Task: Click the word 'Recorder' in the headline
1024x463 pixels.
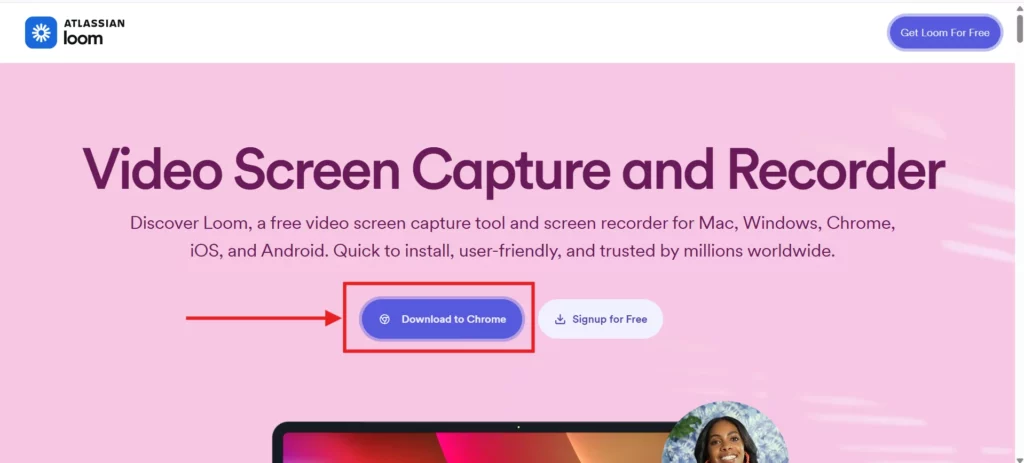Action: click(x=836, y=169)
